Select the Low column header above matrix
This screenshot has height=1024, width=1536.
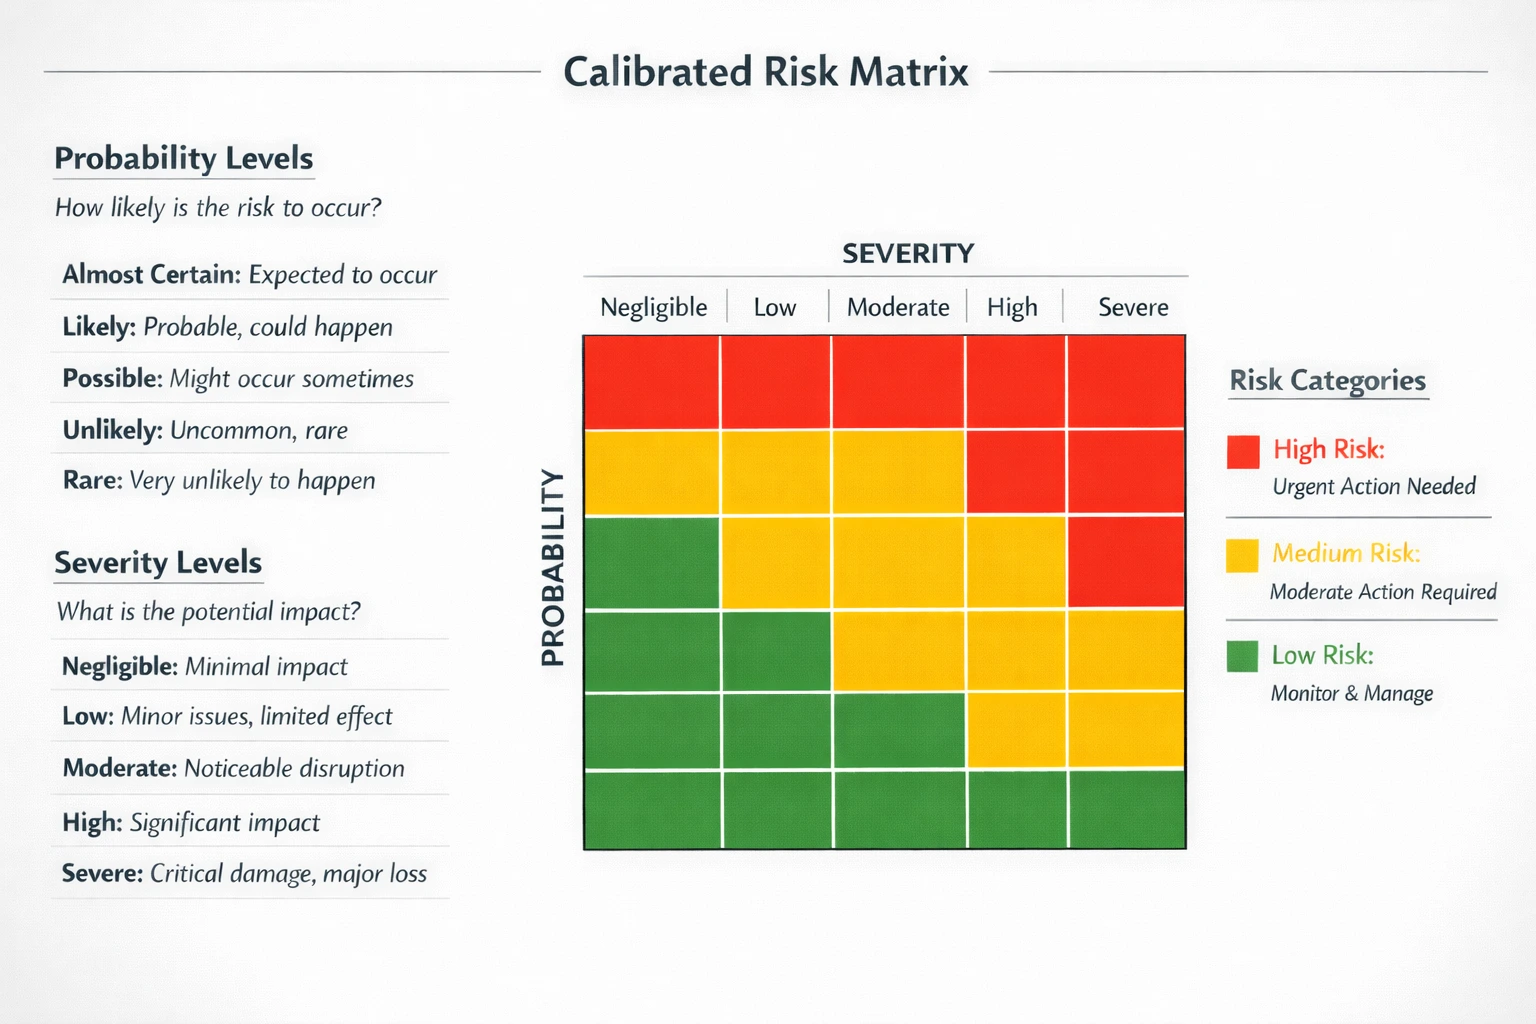click(x=775, y=307)
